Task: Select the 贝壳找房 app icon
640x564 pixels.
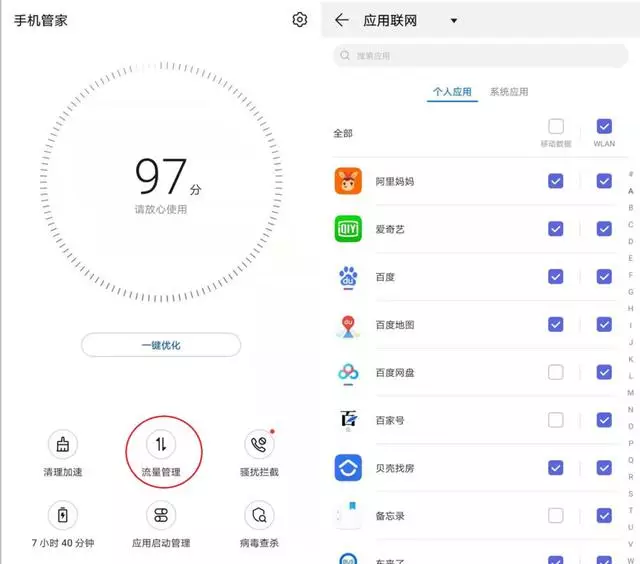Action: pos(348,468)
